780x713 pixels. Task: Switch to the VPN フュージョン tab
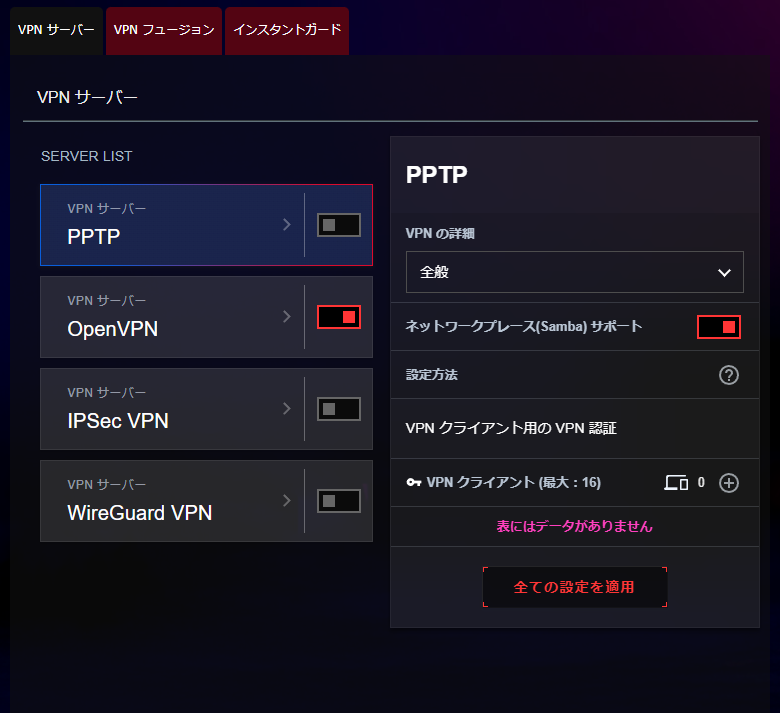coord(164,30)
